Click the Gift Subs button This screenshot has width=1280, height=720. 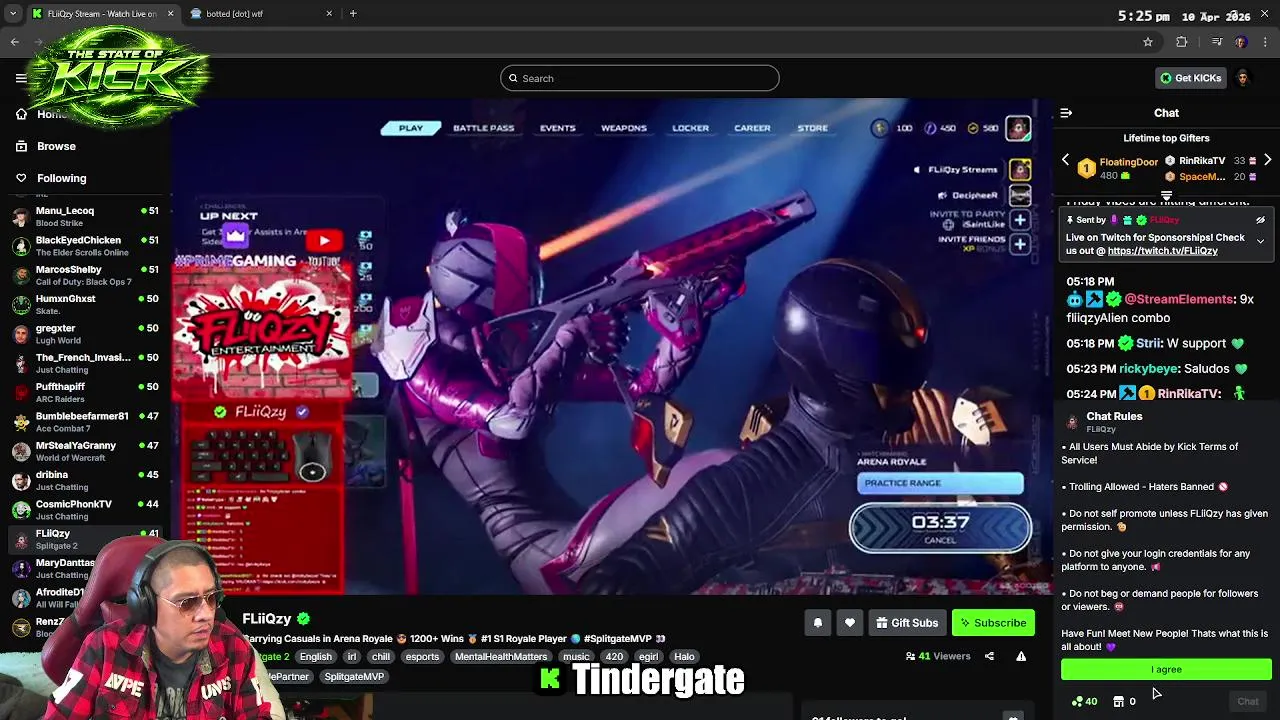pos(906,623)
